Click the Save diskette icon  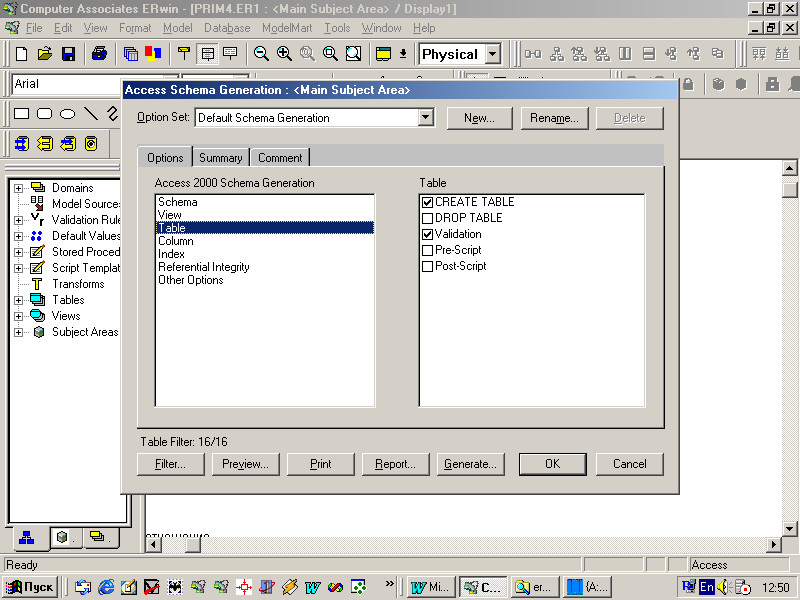(x=68, y=54)
